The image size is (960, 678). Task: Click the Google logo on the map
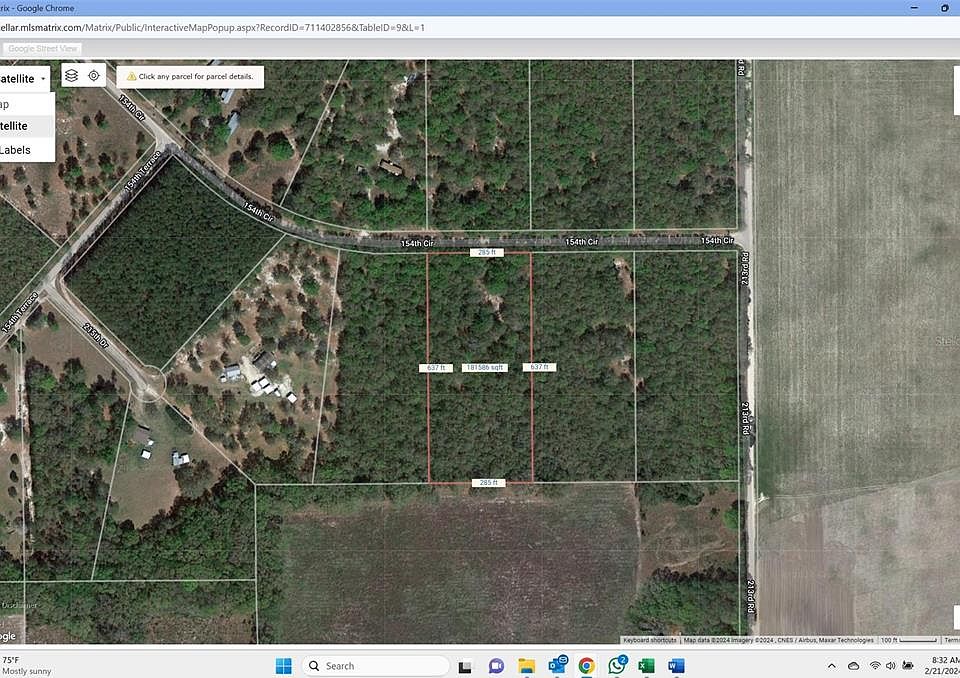point(8,636)
